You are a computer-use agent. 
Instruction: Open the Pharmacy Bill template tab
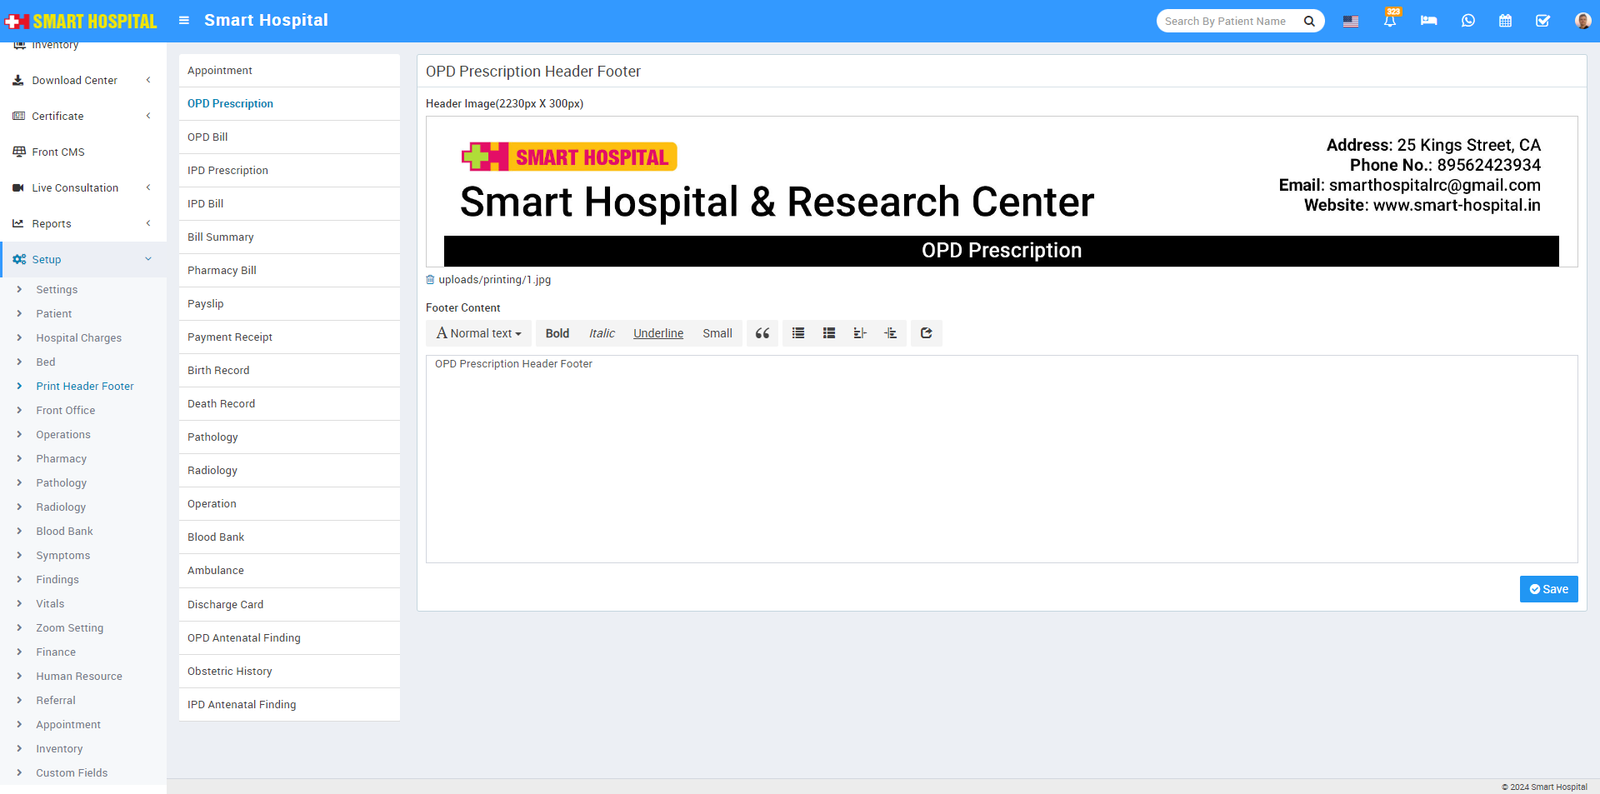(222, 271)
